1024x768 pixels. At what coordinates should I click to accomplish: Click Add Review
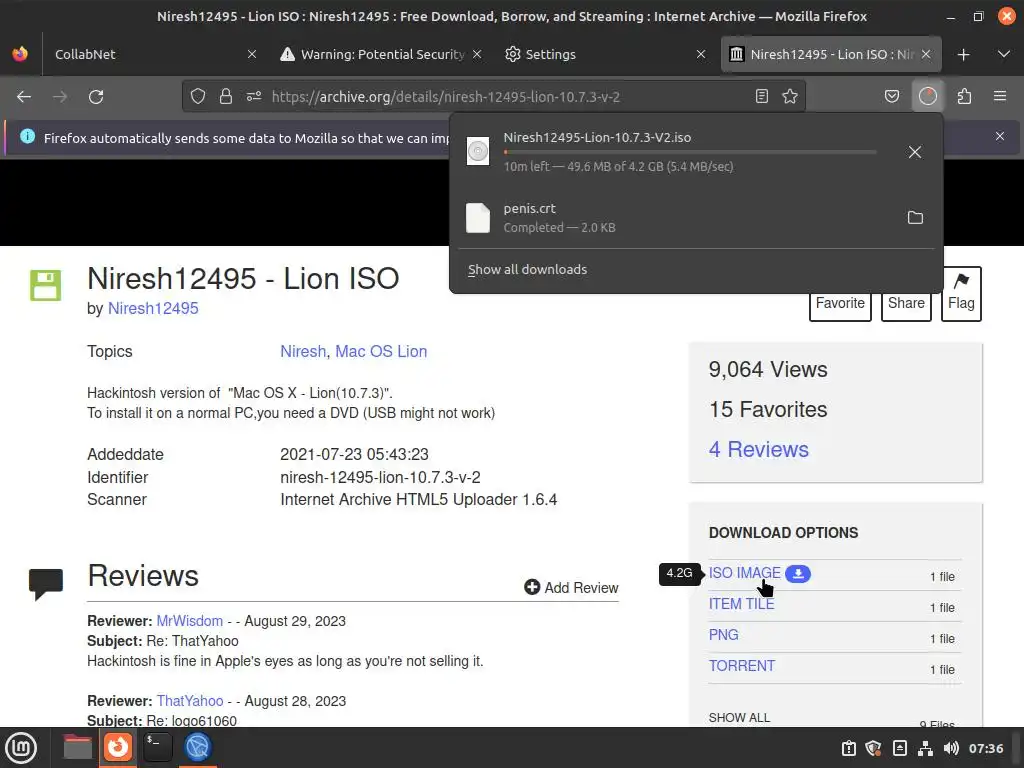tap(571, 588)
